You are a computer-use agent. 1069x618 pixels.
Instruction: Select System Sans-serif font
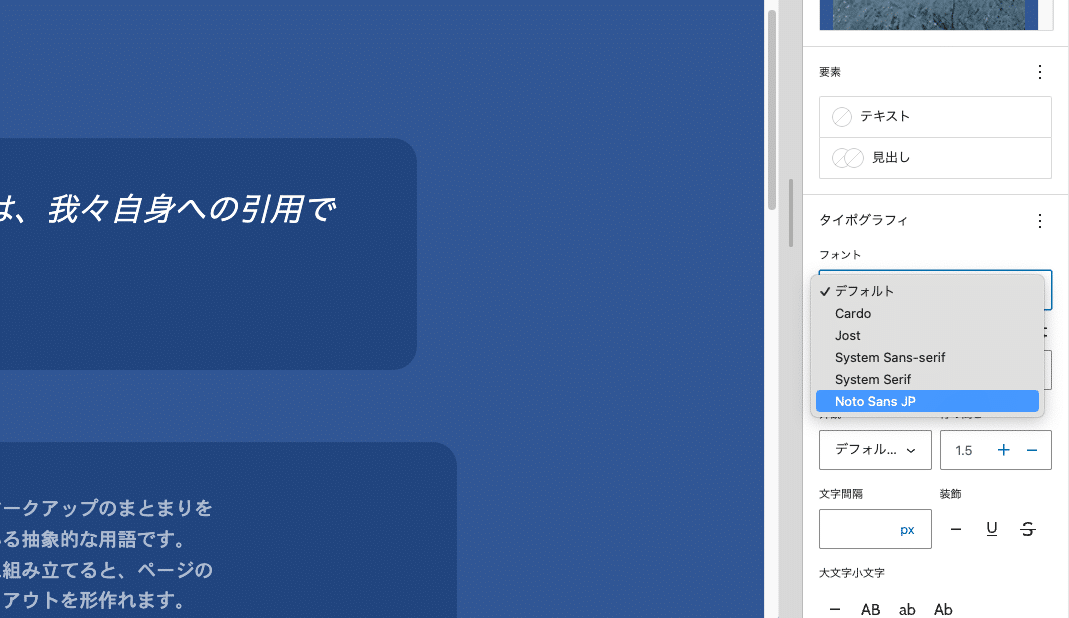[890, 357]
